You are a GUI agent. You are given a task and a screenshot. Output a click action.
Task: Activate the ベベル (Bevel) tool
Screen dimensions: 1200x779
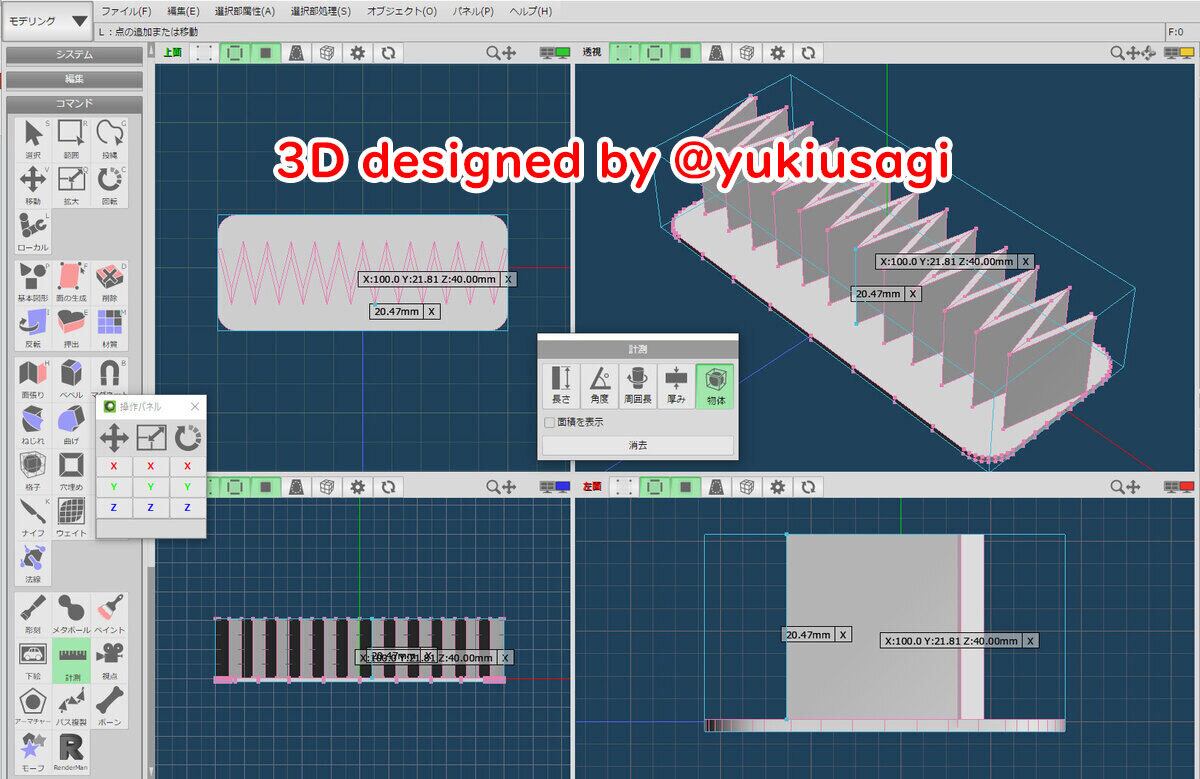(71, 379)
